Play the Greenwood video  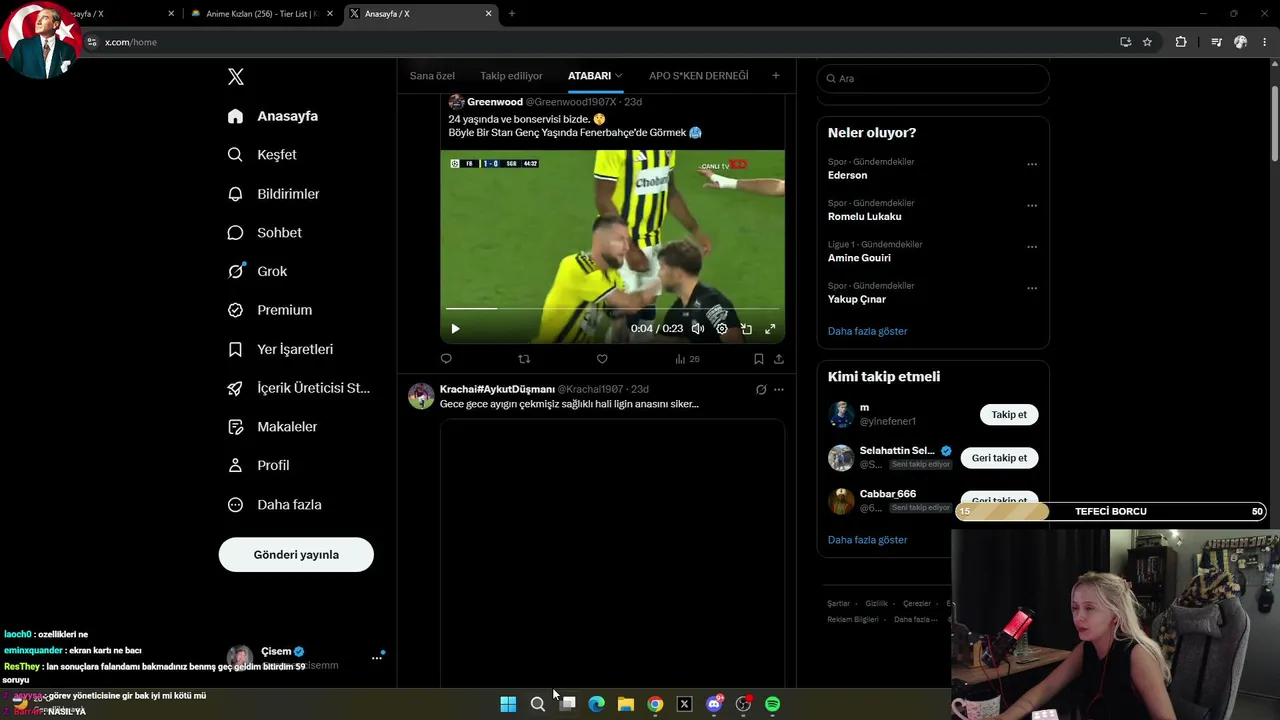[x=455, y=329]
